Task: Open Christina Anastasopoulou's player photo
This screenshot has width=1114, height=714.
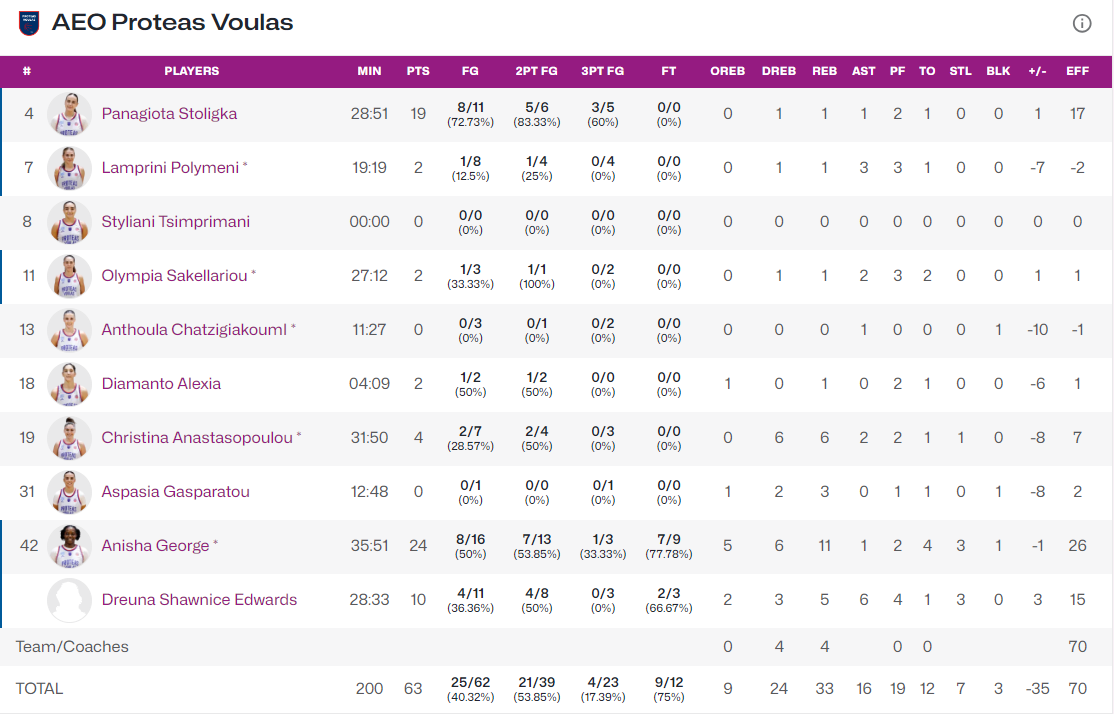Action: click(69, 438)
